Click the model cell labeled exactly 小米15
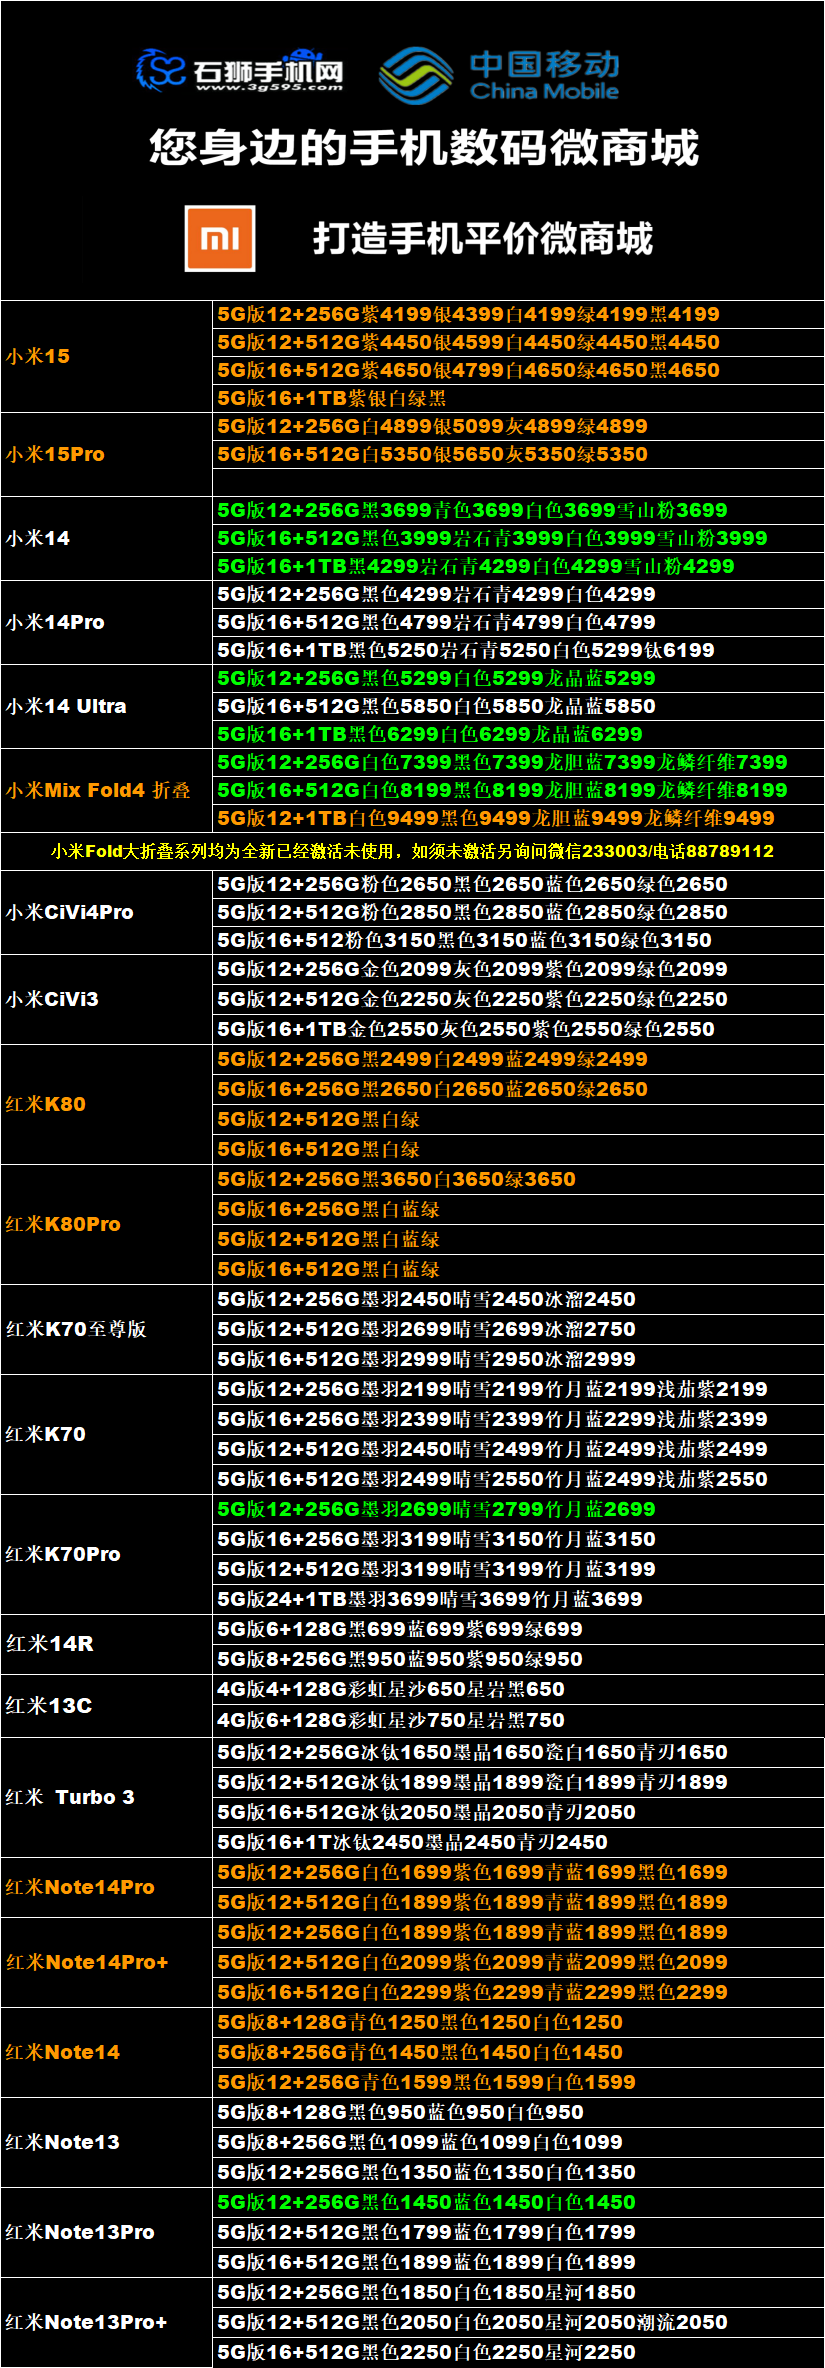The height and width of the screenshot is (2368, 825). click(x=107, y=356)
